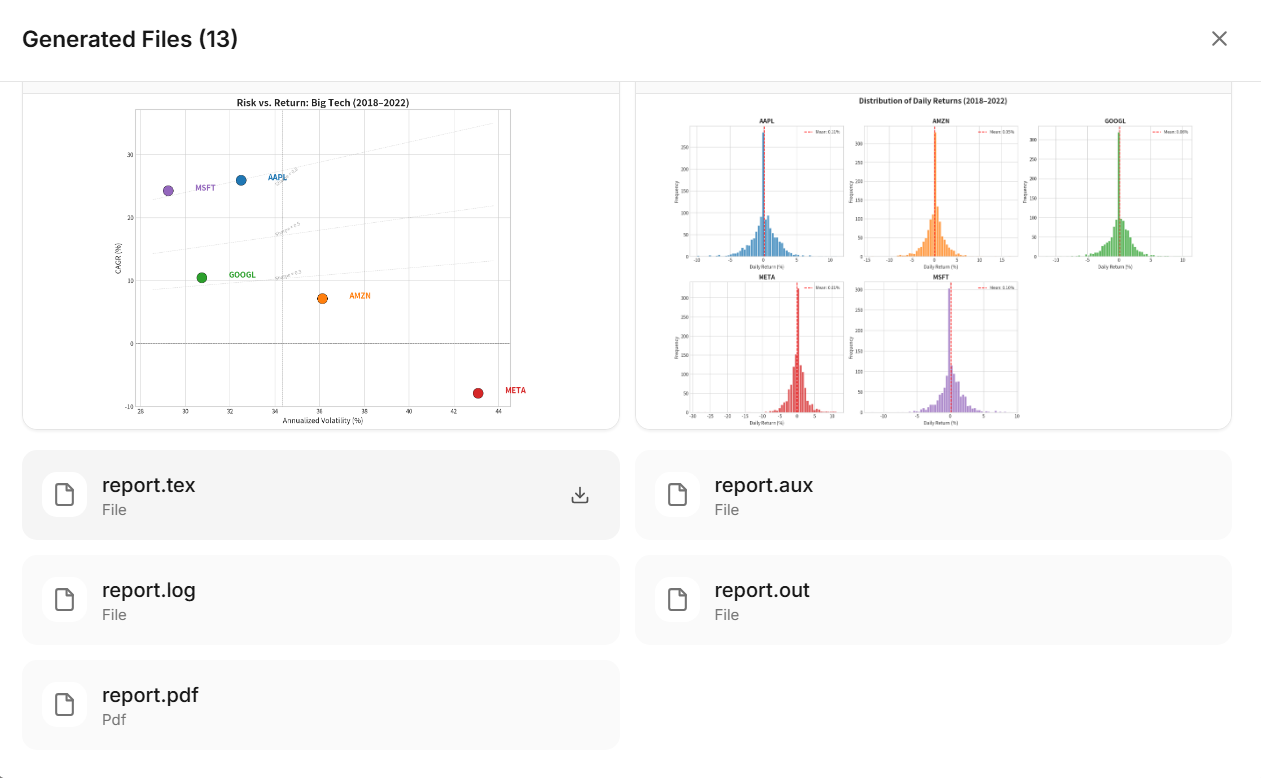Image resolution: width=1261 pixels, height=778 pixels.
Task: Download the report.tex file
Action: click(x=579, y=495)
